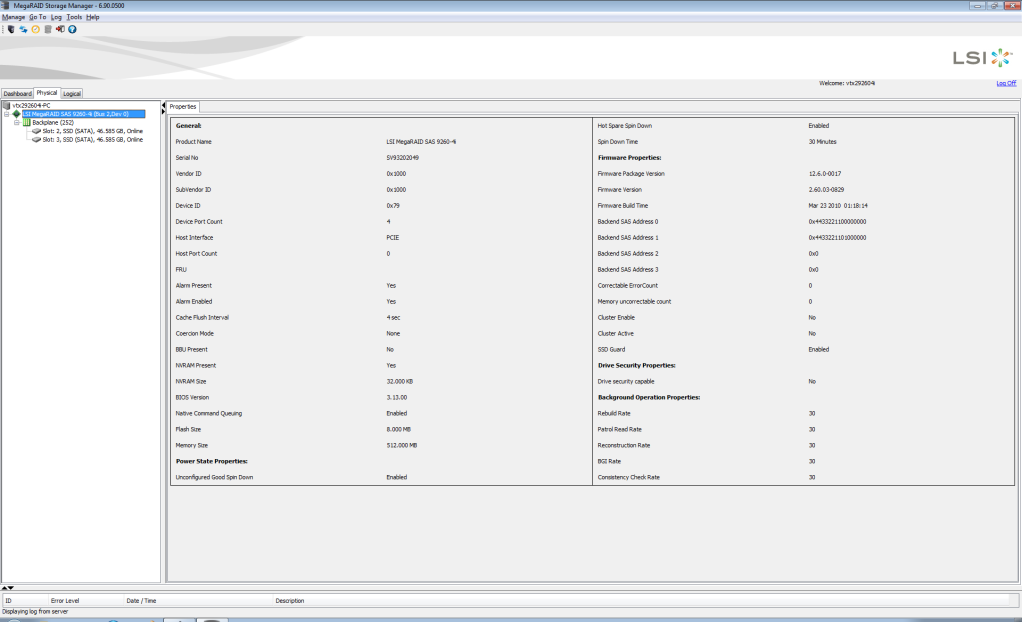Open the Manage menu
Viewport: 1022px width, 622px height.
[14, 18]
